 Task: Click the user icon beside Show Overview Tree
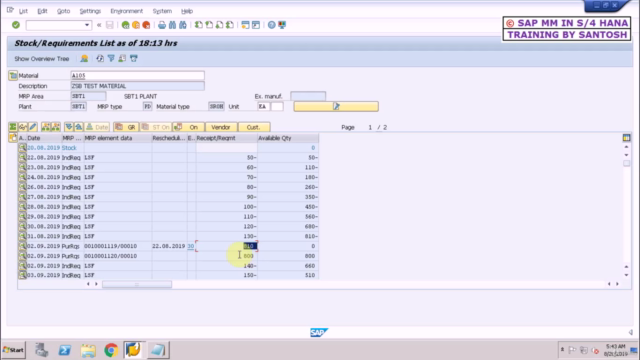click(x=84, y=59)
